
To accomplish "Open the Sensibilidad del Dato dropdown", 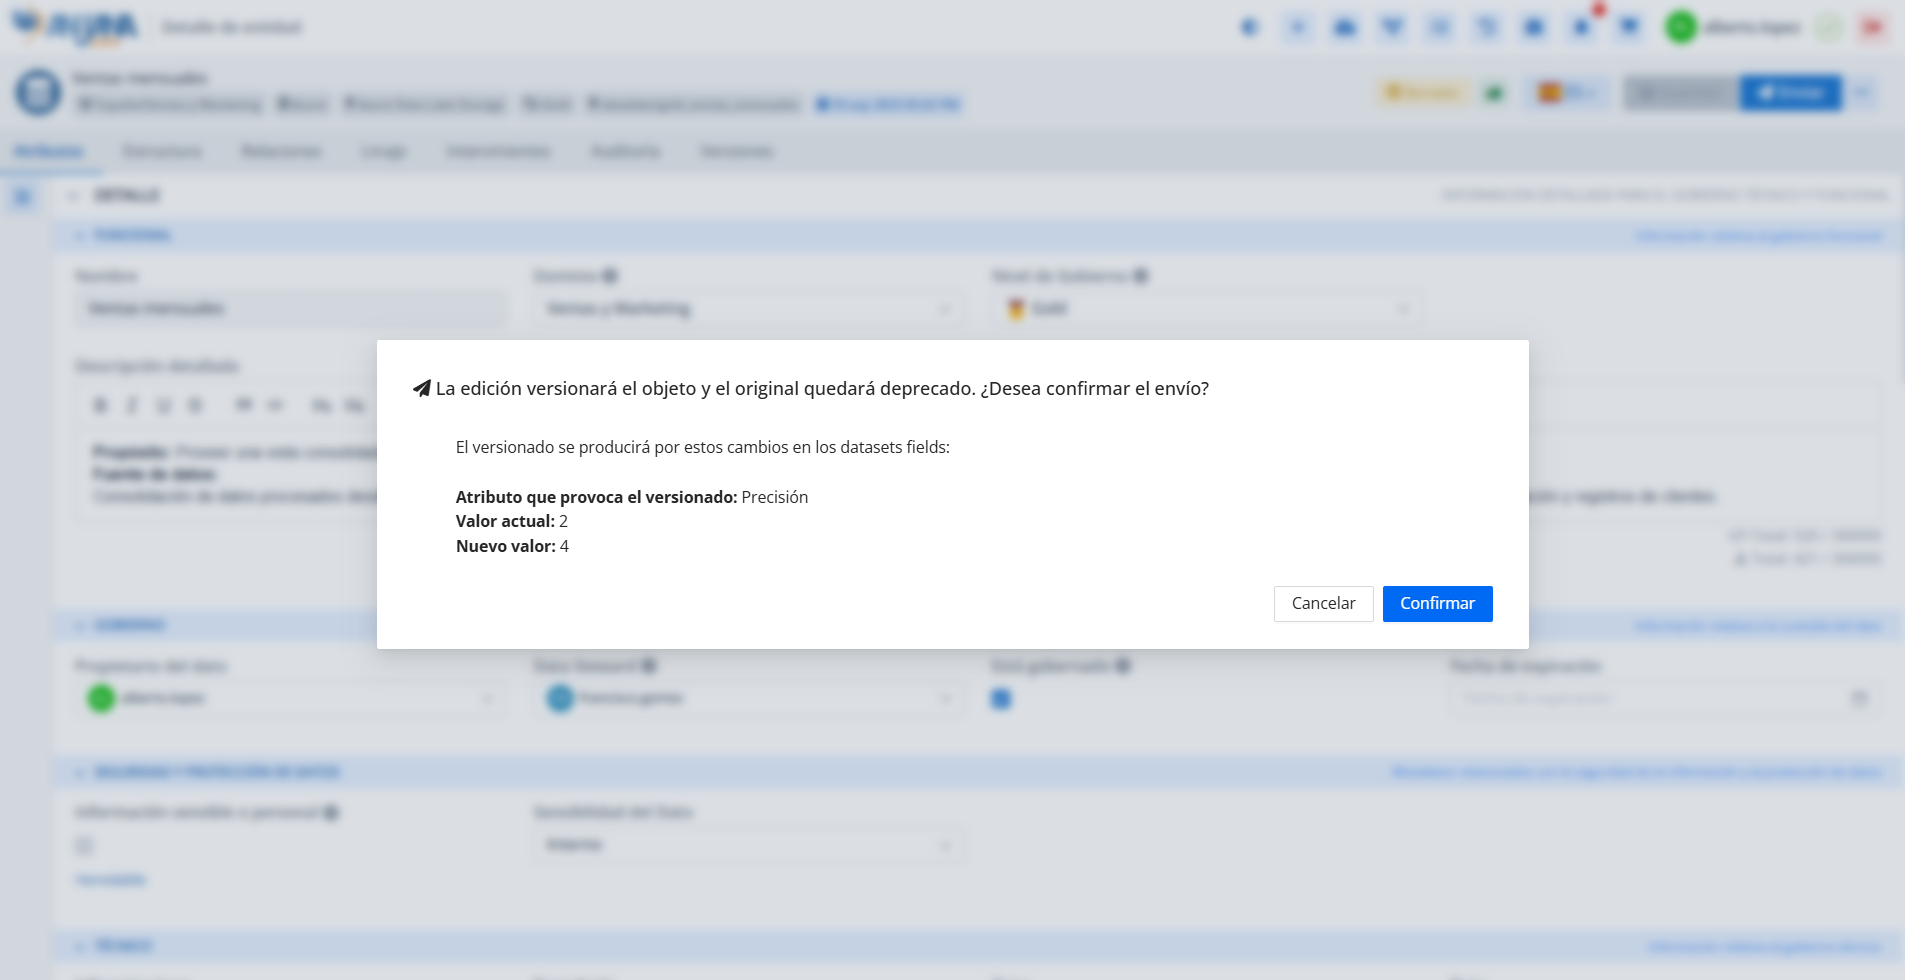I will (x=748, y=845).
